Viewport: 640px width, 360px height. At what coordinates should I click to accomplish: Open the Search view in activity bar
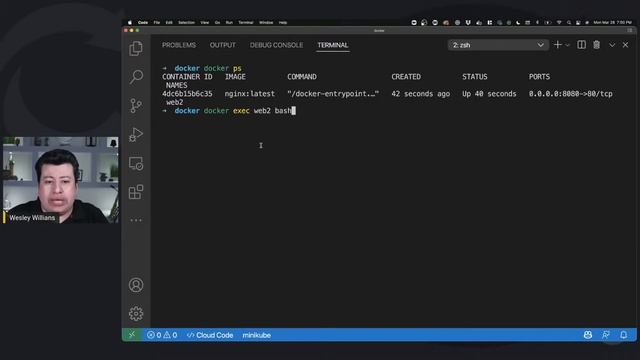coord(136,77)
